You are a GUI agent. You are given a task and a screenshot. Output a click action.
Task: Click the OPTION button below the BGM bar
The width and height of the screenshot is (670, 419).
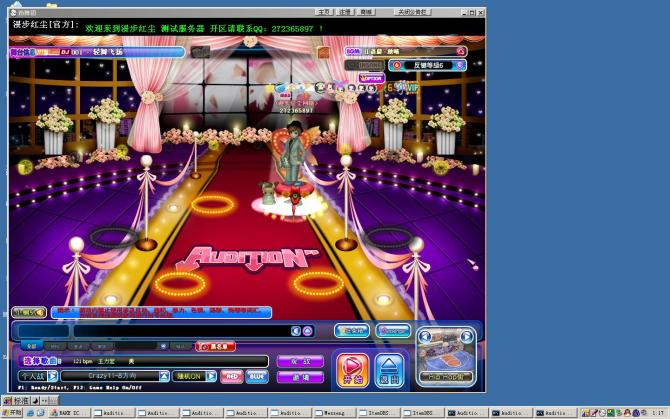click(372, 78)
